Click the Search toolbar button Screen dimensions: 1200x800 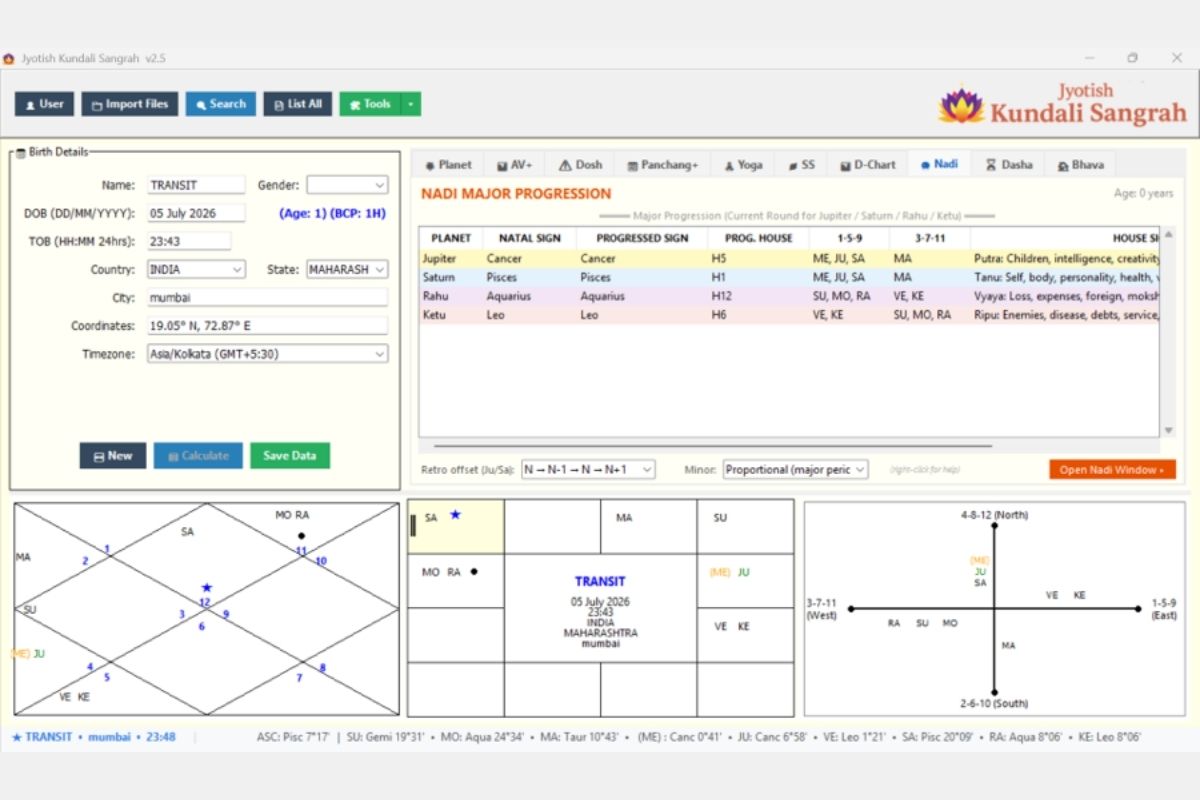(x=221, y=104)
